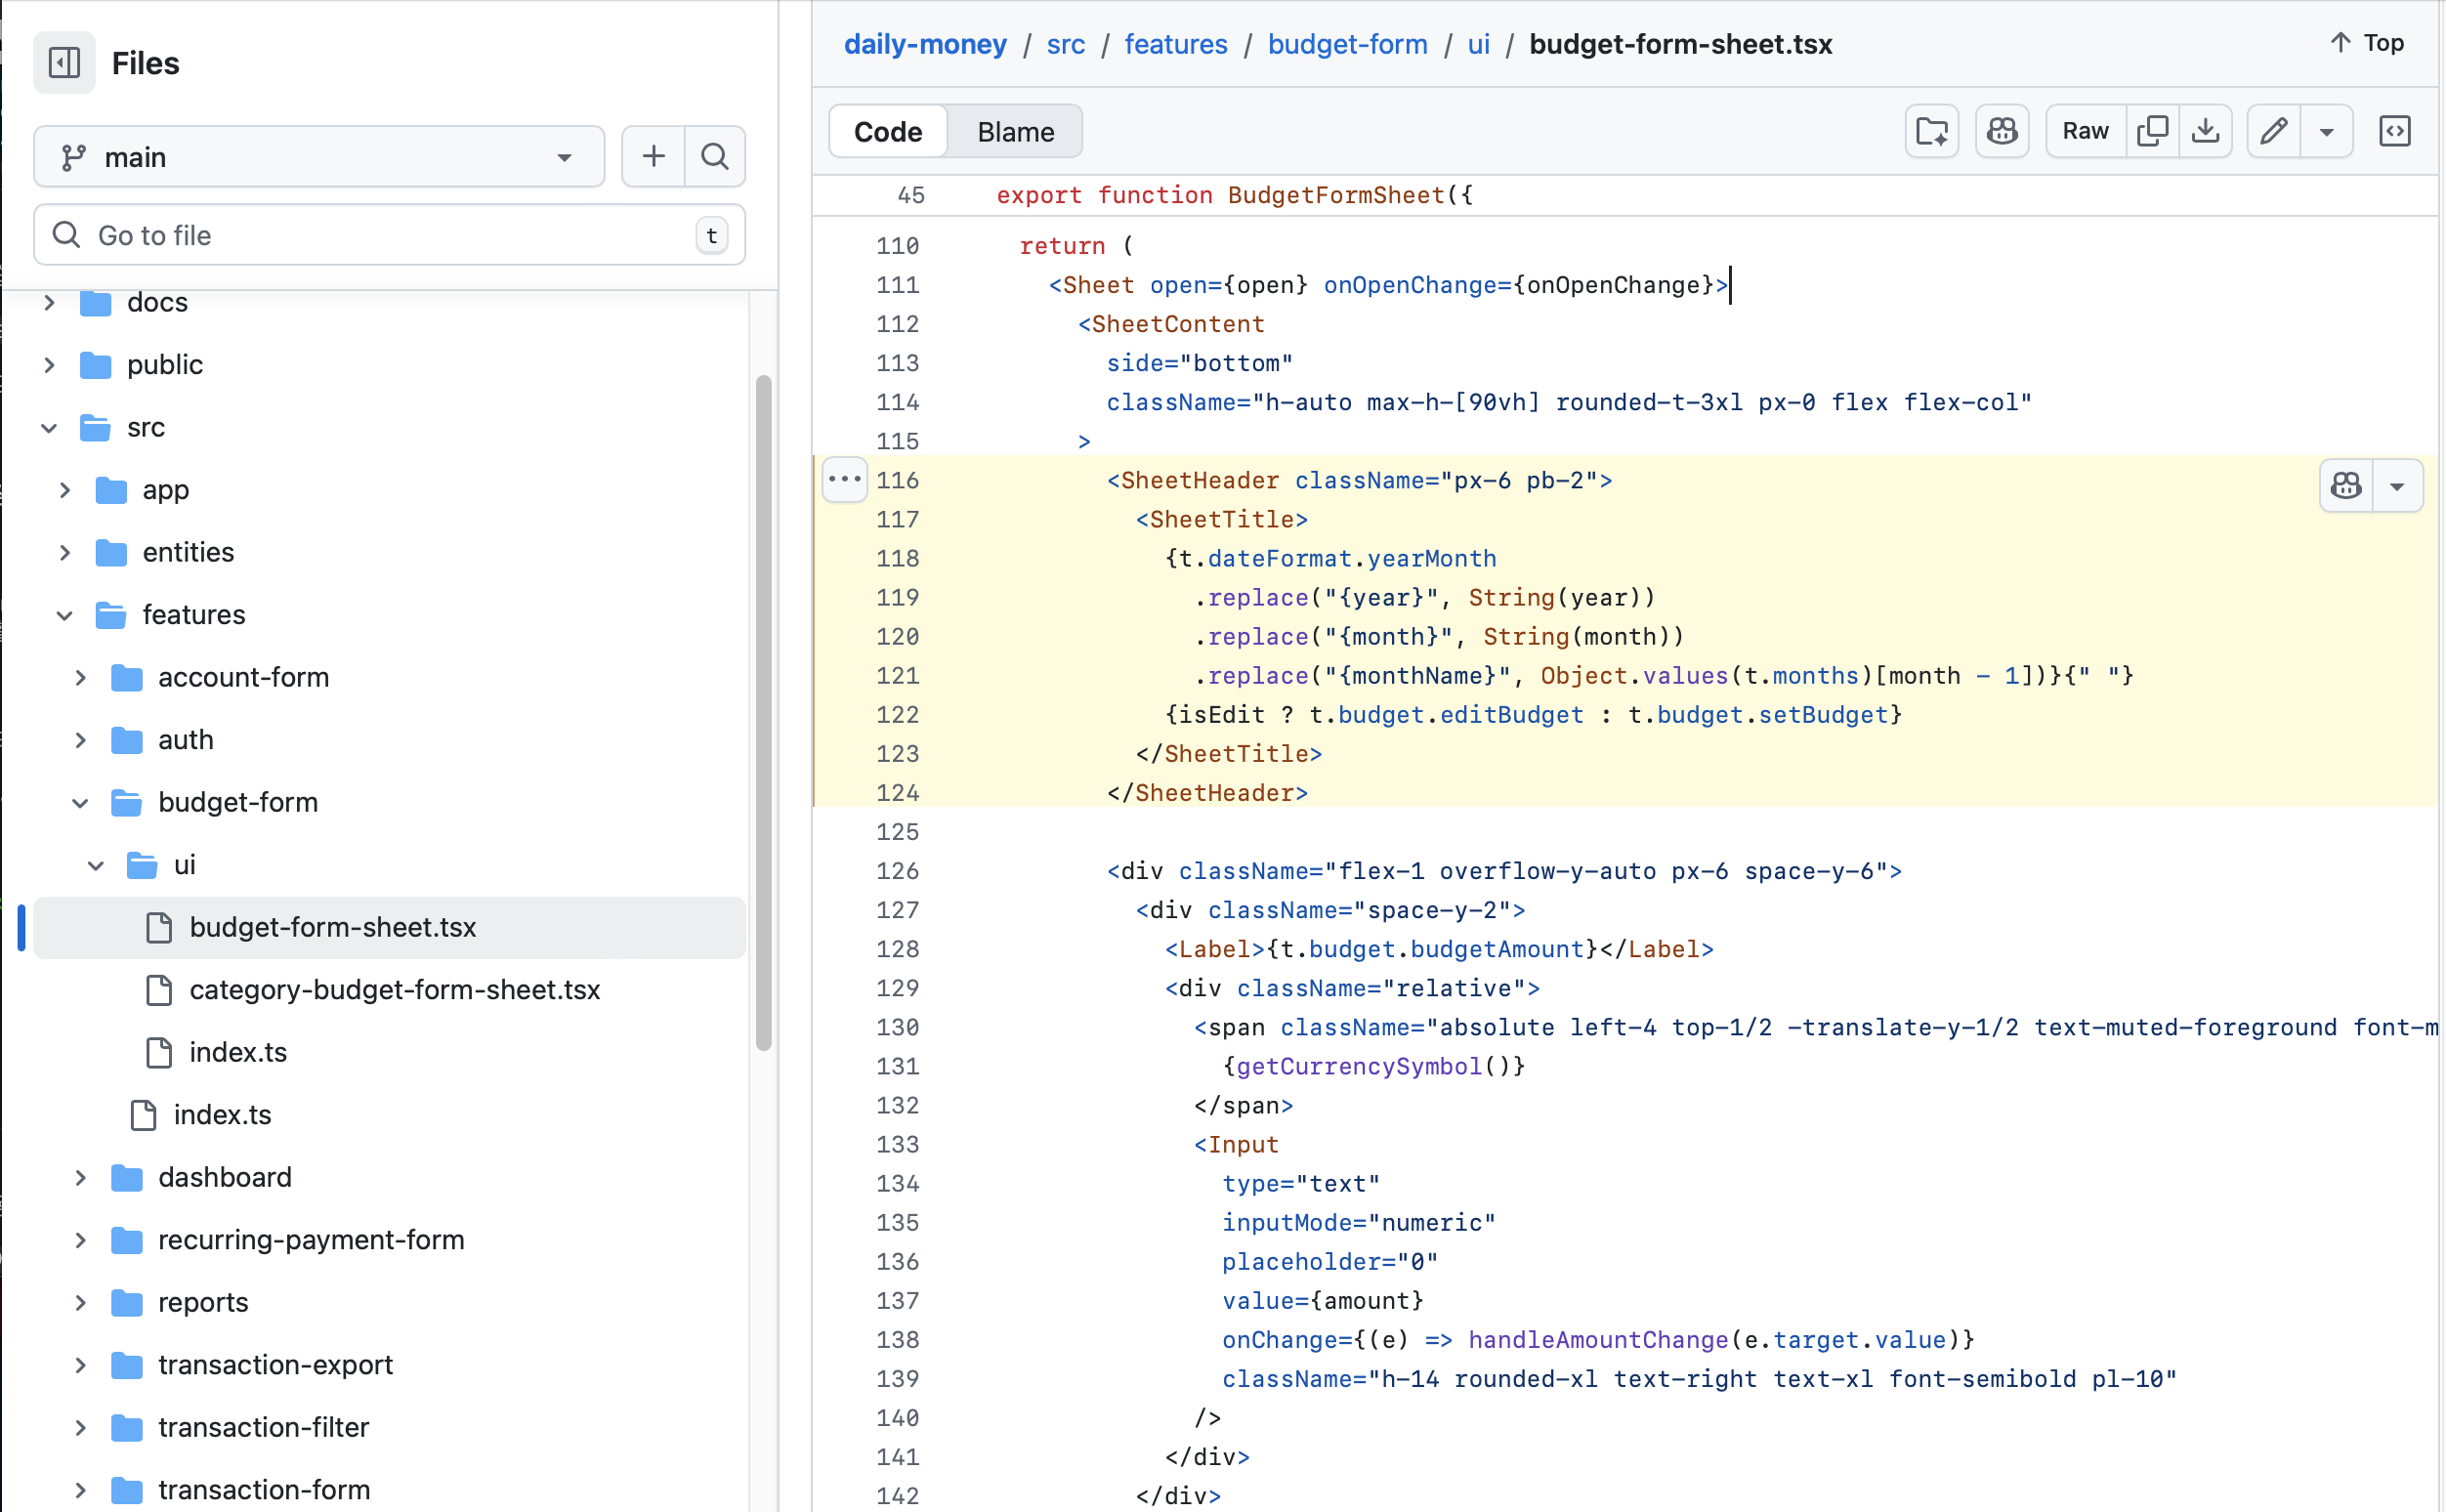Image resolution: width=2446 pixels, height=1512 pixels.
Task: Click the search files magnifier icon
Action: pyautogui.click(x=714, y=156)
